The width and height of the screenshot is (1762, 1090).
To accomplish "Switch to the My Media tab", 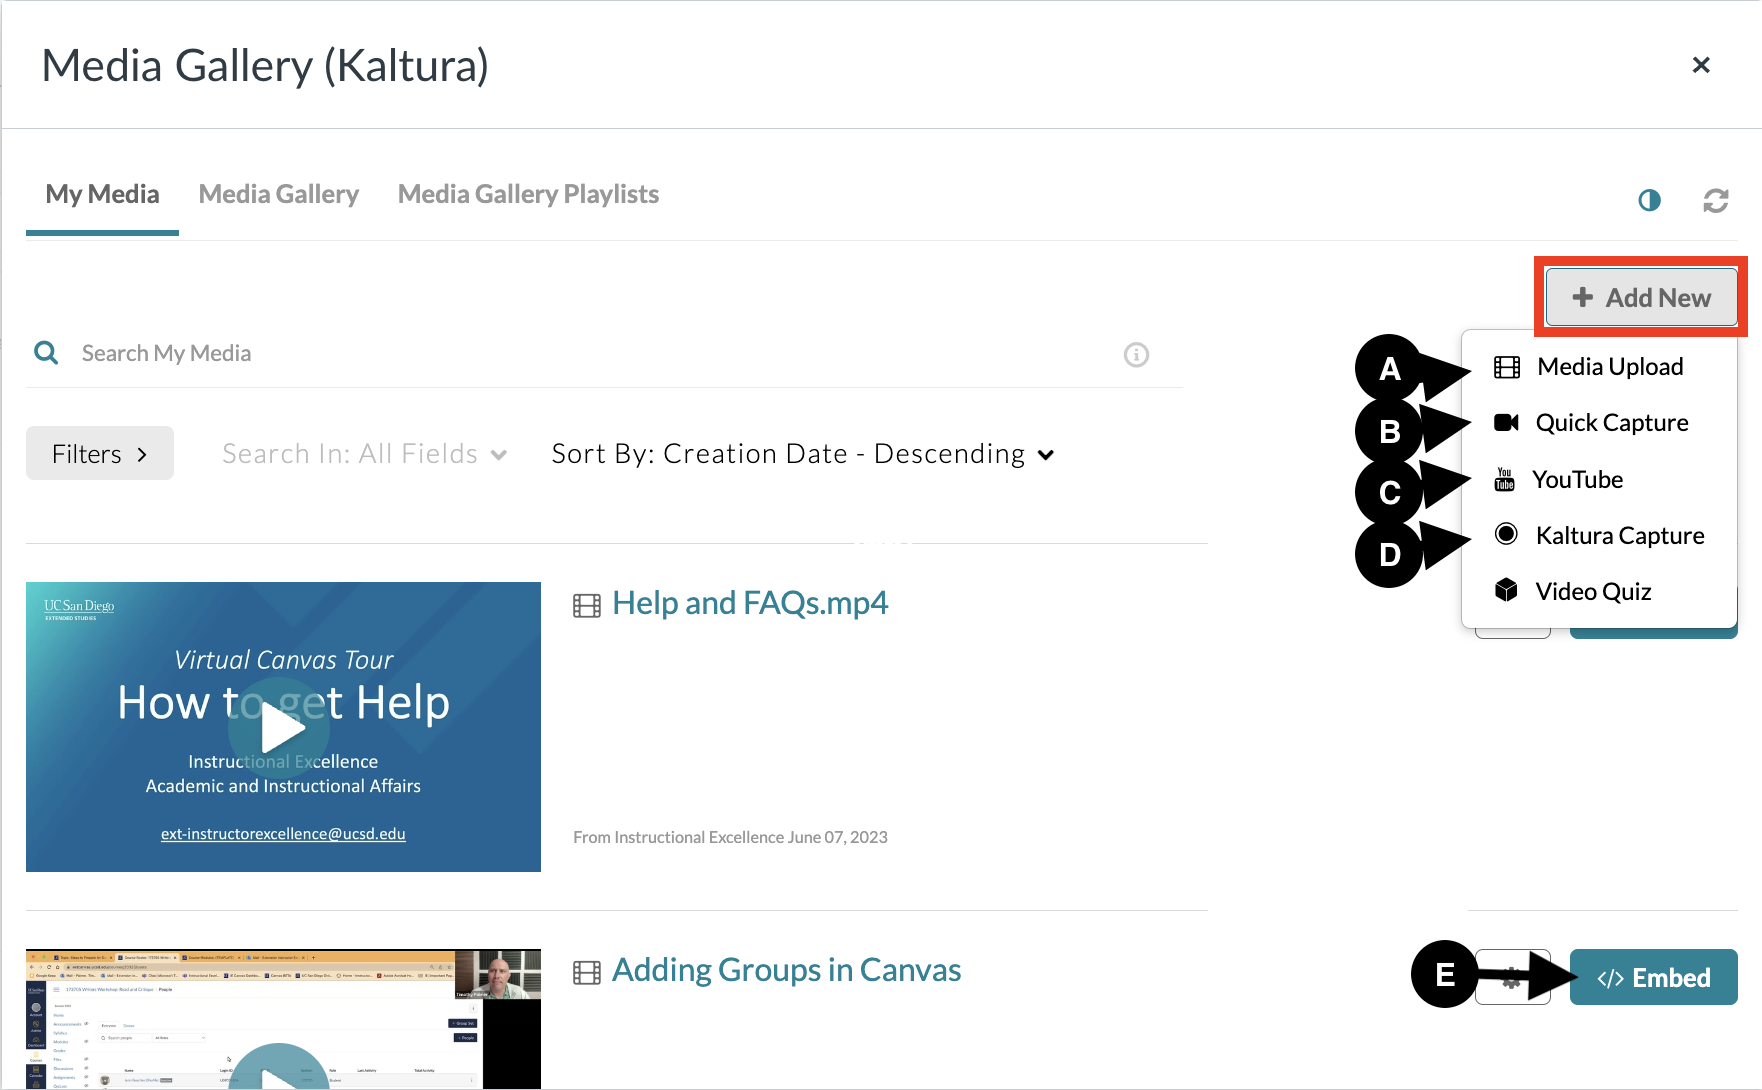I will coord(102,194).
